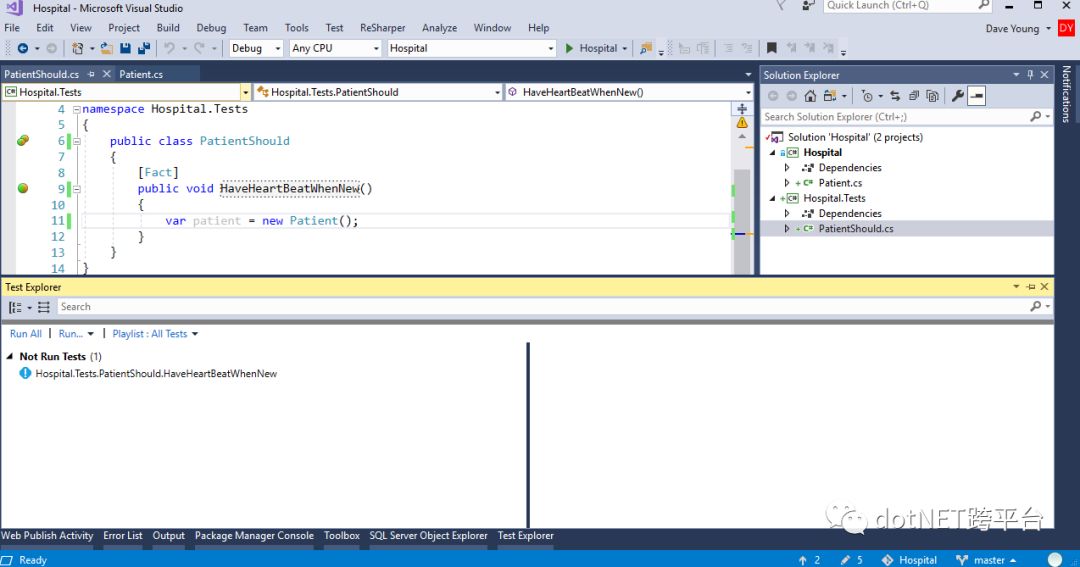Switch to the Error List bottom tab
Image resolution: width=1080 pixels, height=567 pixels.
(x=123, y=535)
